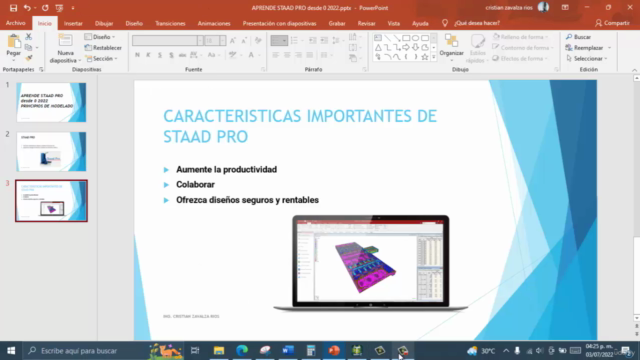Toggle Underline (S) formatting
Image resolution: width=640 pixels, height=360 pixels.
tap(160, 55)
